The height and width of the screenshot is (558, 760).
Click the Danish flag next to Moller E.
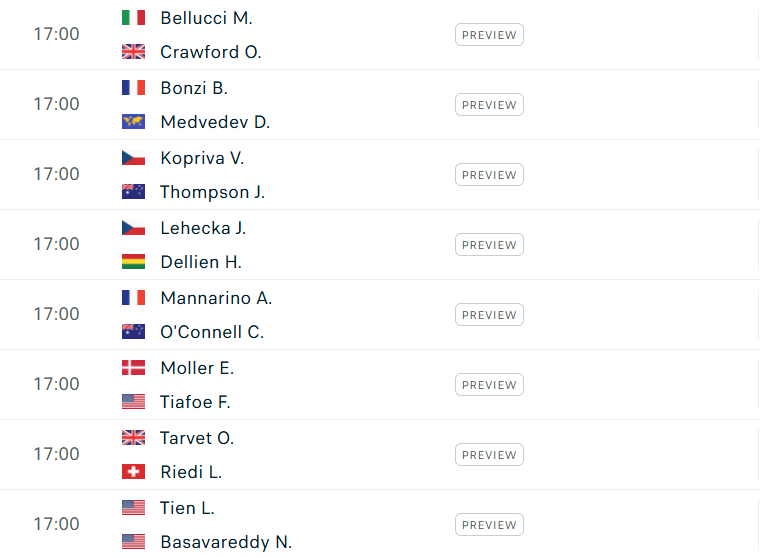point(133,368)
